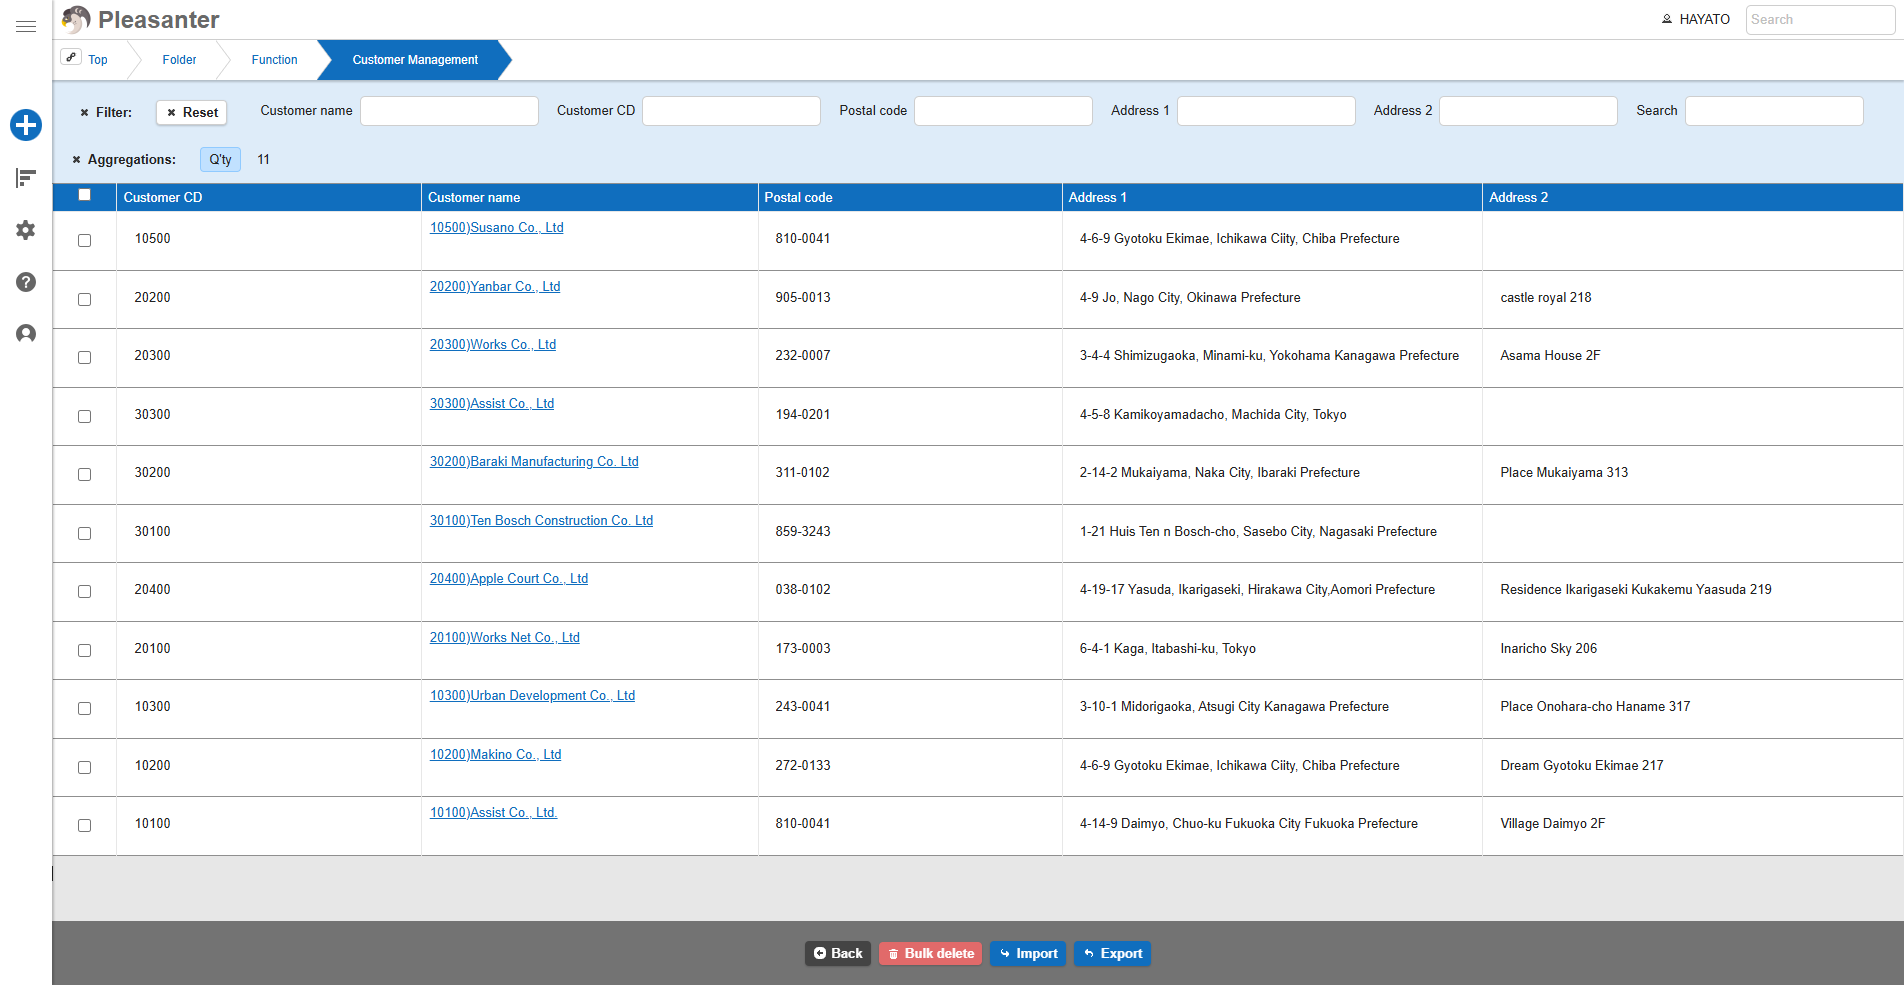Select all rows with header checkbox
The width and height of the screenshot is (1904, 985).
point(84,195)
